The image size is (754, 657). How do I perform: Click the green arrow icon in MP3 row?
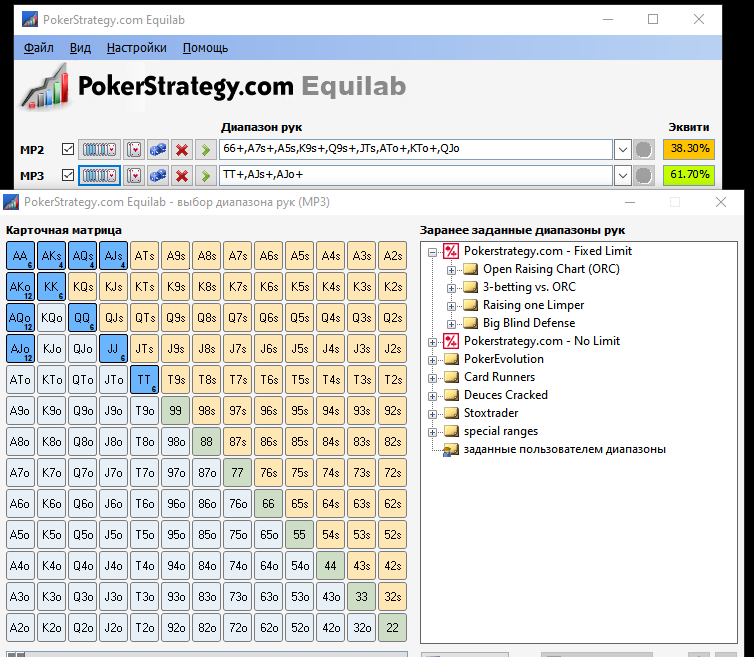pos(206,176)
